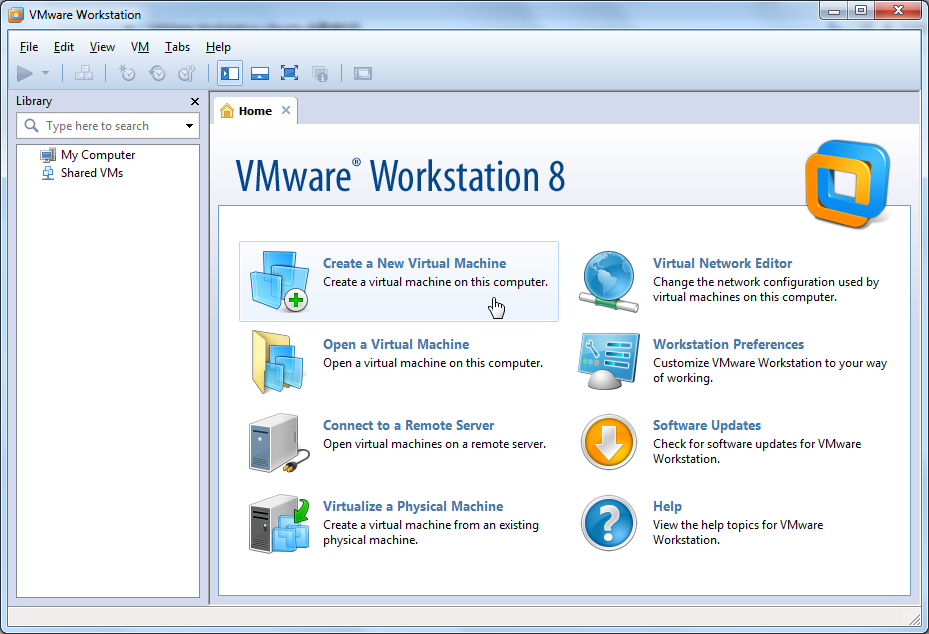Click the Power On play button in toolbar

[x=25, y=73]
